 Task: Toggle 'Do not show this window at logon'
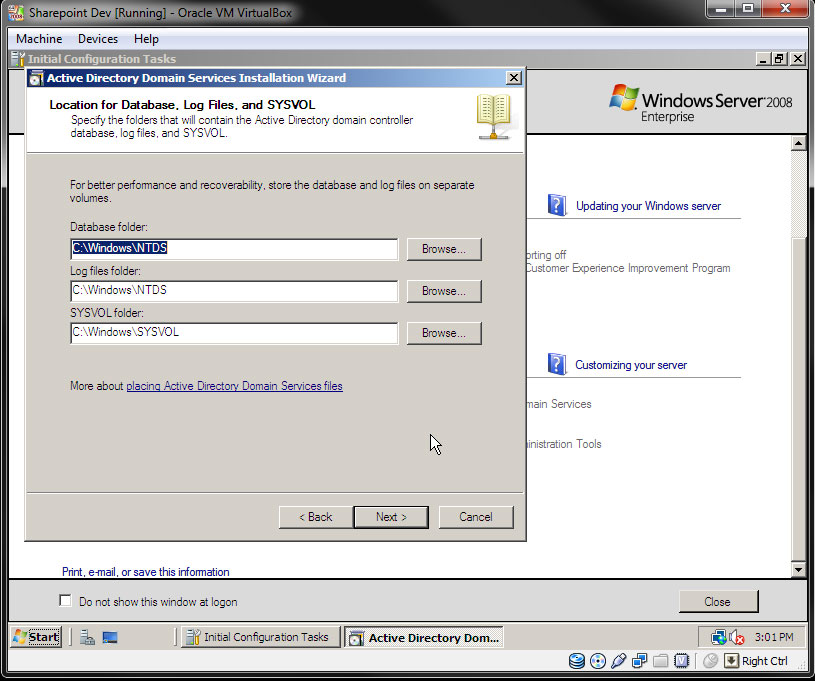coord(65,600)
